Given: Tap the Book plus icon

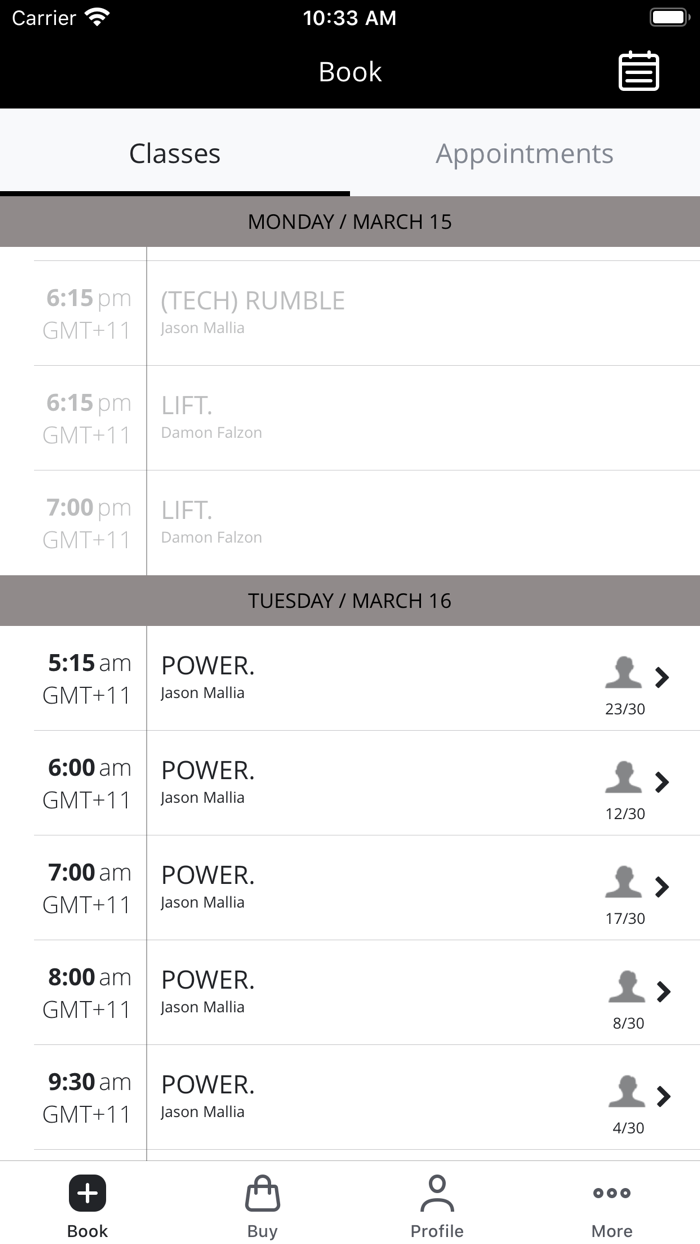Looking at the screenshot, I should point(87,1193).
